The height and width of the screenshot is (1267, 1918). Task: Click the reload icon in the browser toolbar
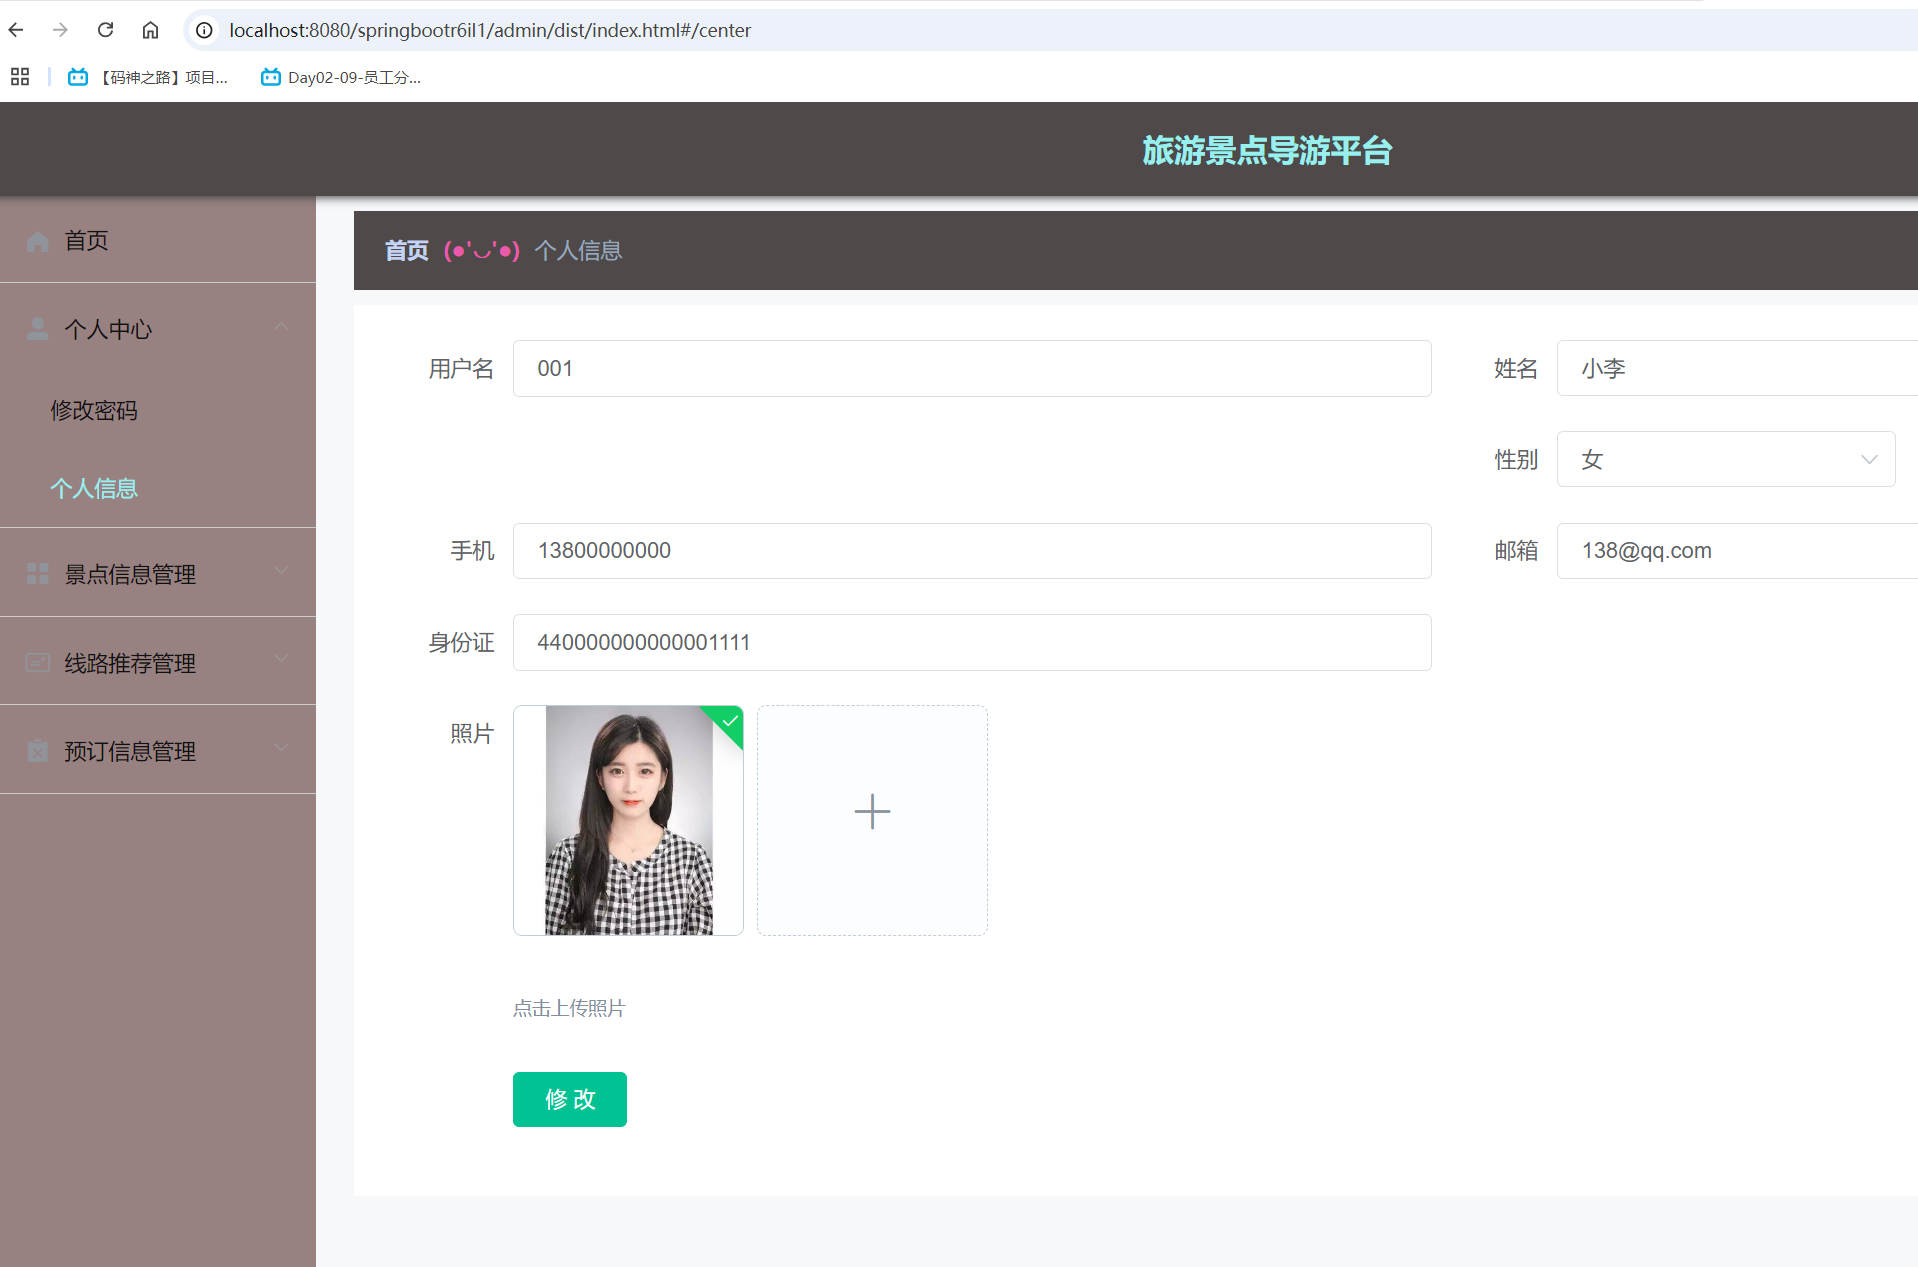coord(105,30)
